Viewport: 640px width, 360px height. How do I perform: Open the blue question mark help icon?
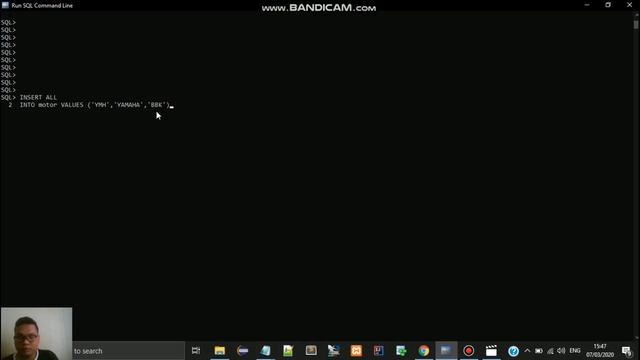513,351
